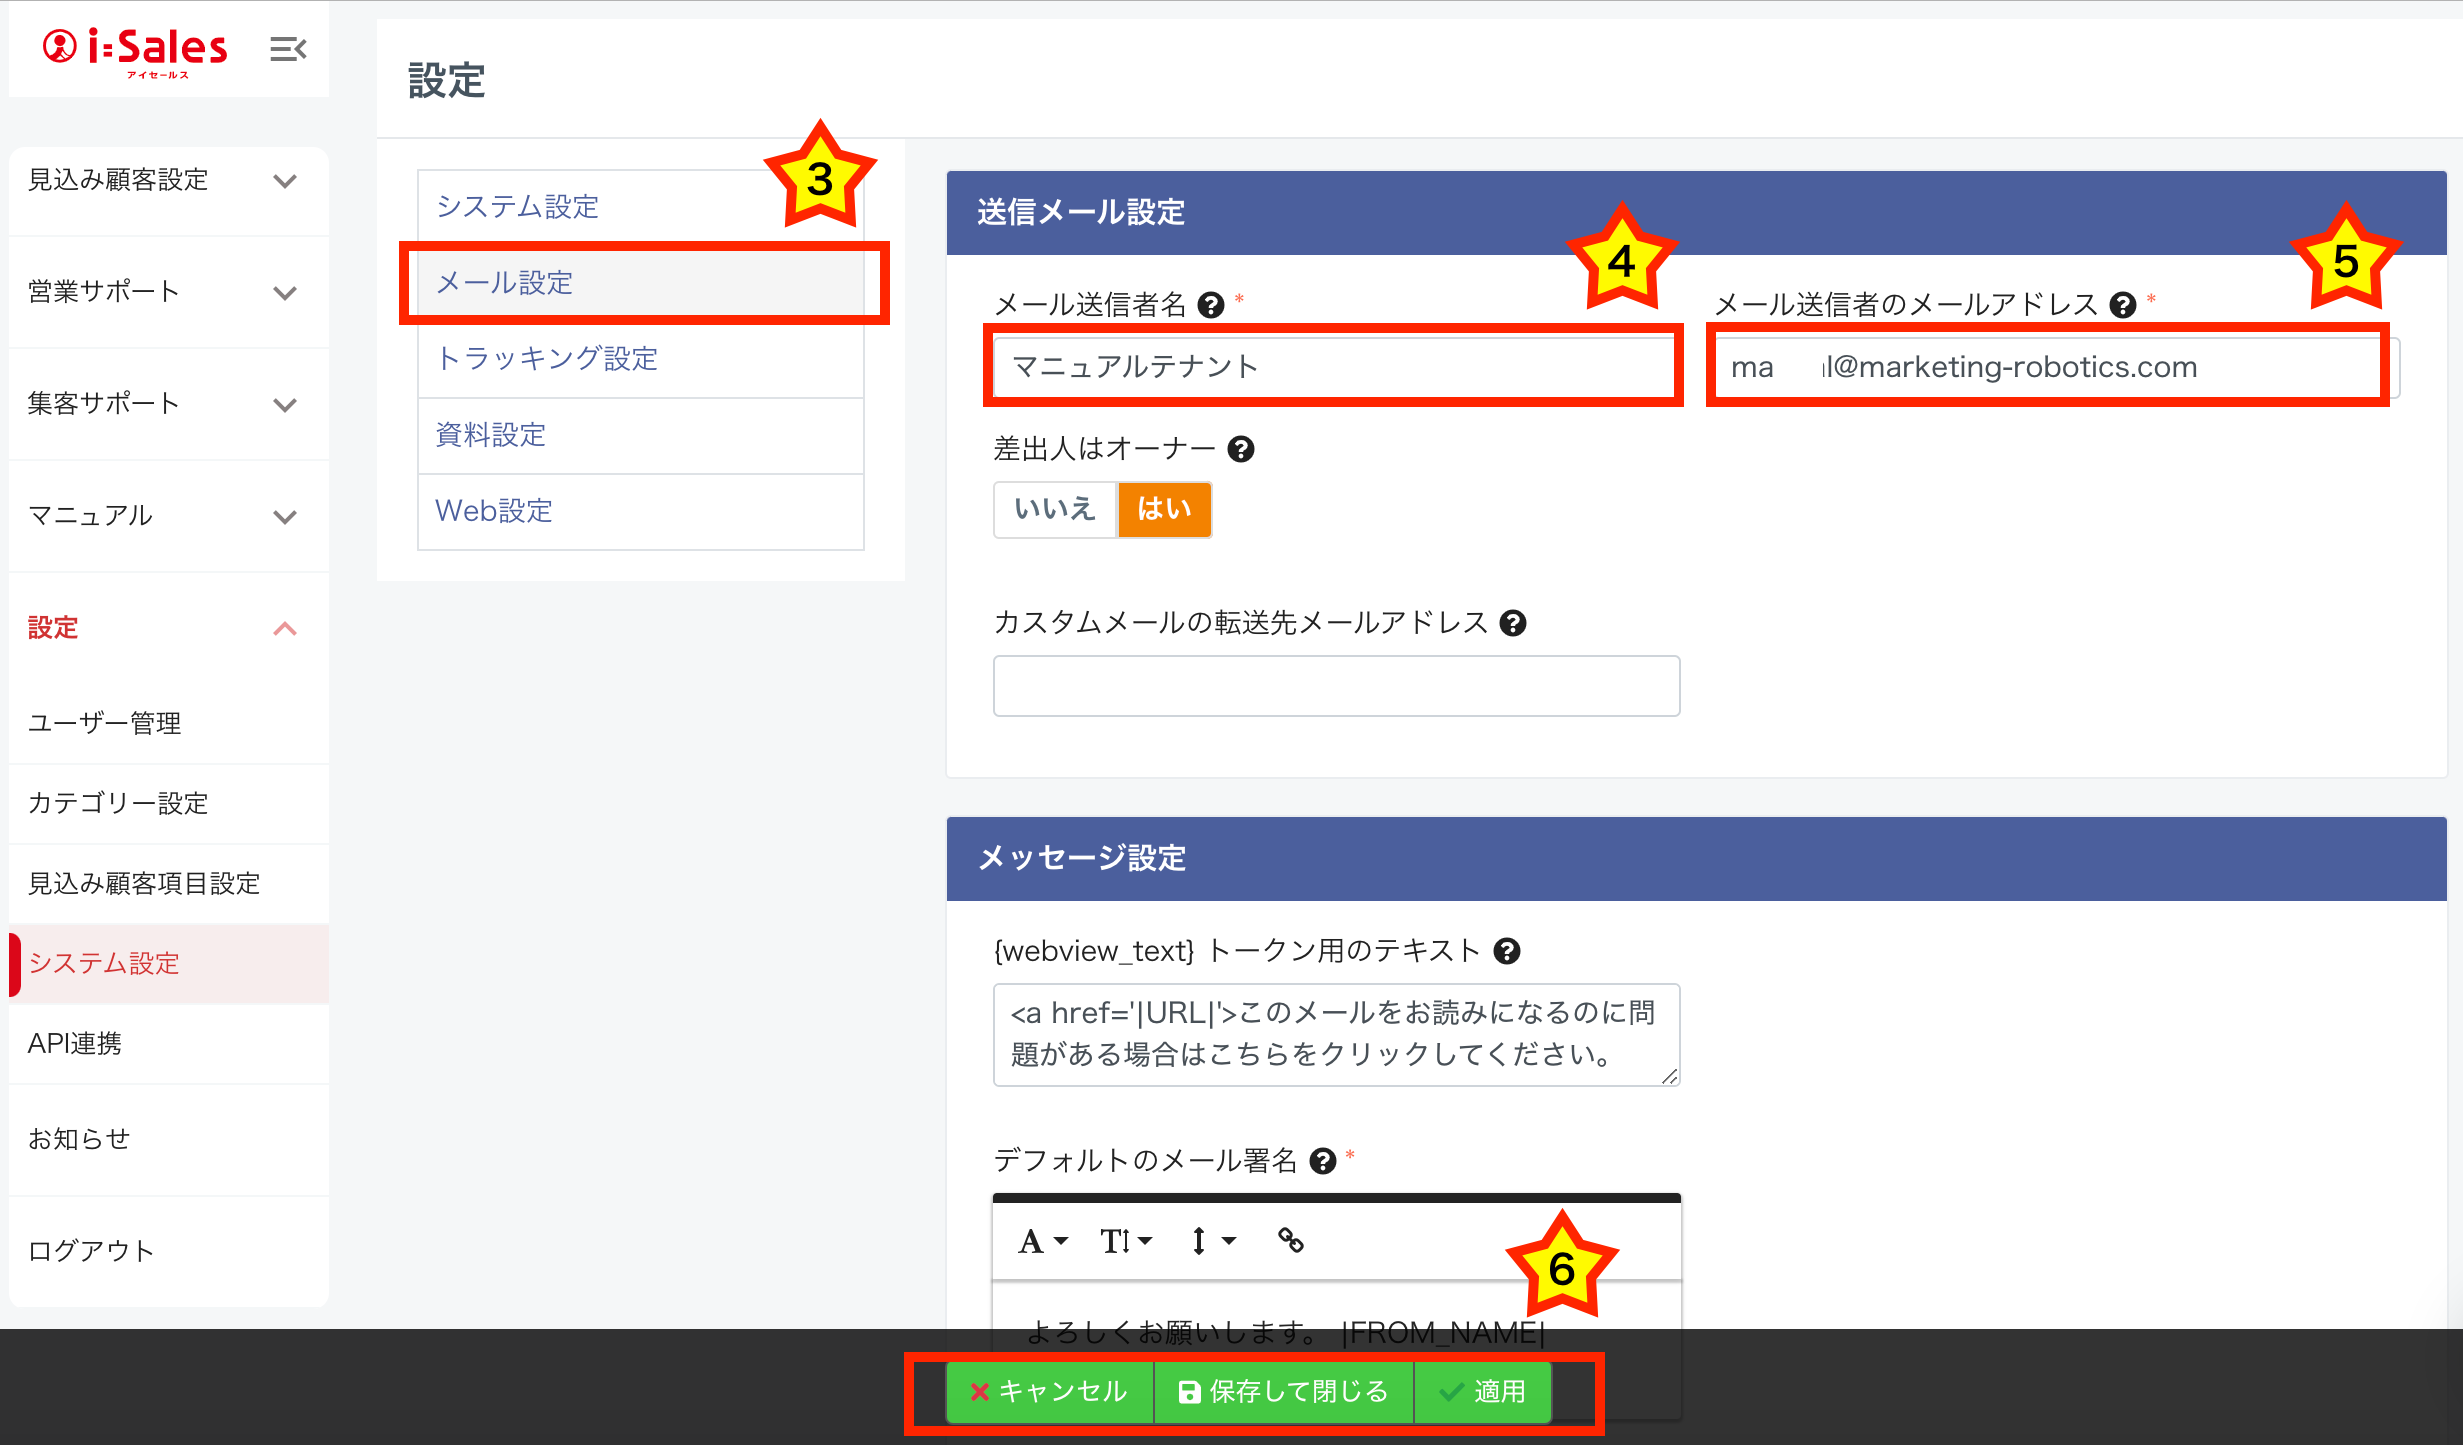Click カスタムメールの転送先メールアドレス input field
2463x1445 pixels.
tap(1336, 686)
